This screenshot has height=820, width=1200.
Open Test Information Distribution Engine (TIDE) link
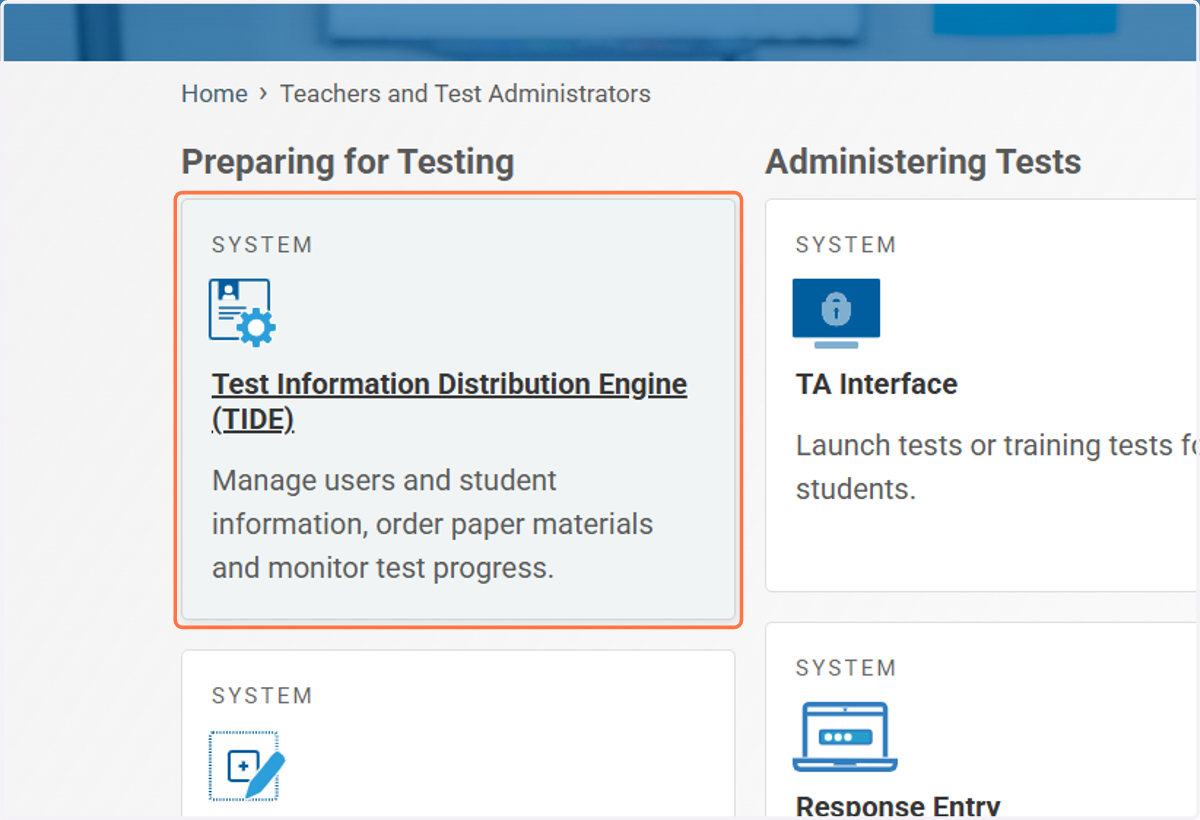(449, 402)
